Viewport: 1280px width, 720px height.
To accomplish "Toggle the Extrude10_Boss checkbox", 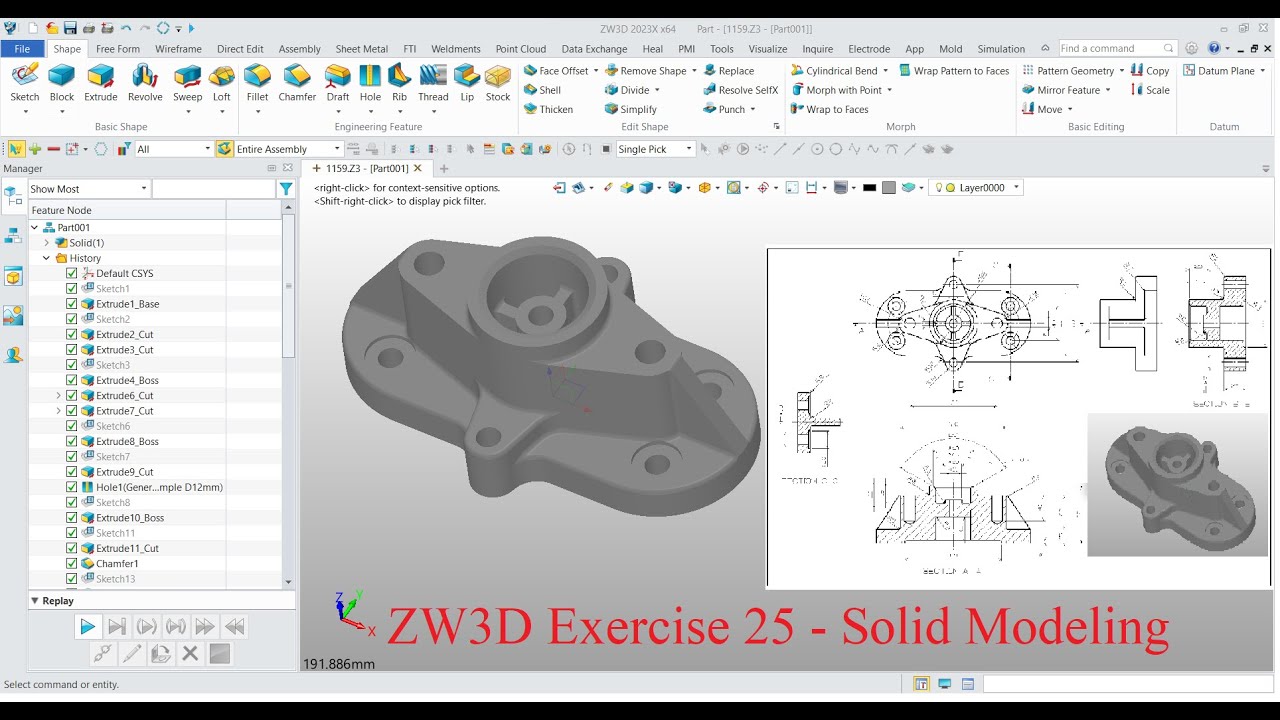I will 72,518.
